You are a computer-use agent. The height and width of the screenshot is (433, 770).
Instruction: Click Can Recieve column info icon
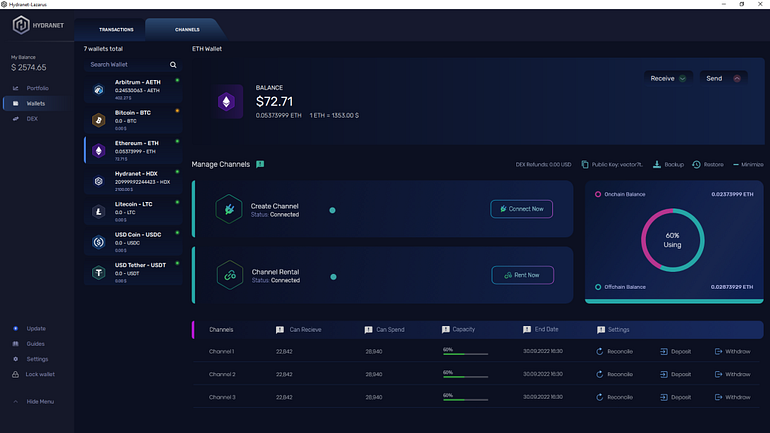point(279,330)
